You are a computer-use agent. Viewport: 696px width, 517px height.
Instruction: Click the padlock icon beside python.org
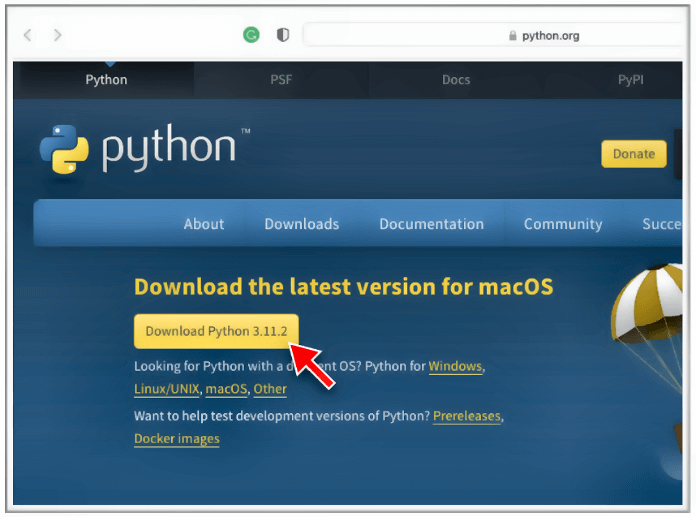tap(513, 36)
